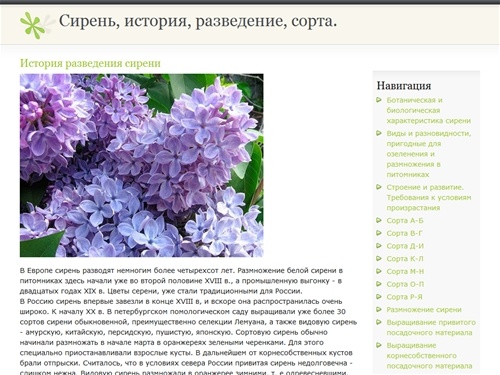
Task: Go to 'Сорта М-Н' page
Action: click(x=405, y=271)
